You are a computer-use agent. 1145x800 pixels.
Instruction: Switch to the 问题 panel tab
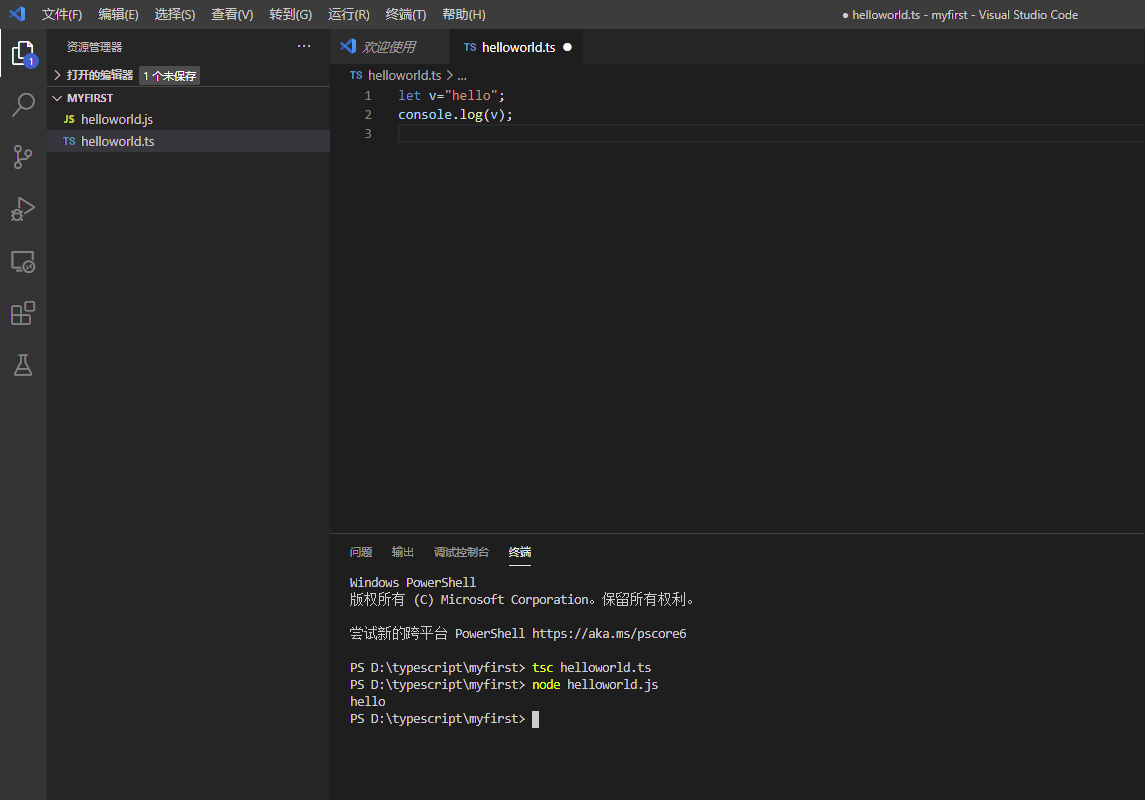tap(361, 552)
